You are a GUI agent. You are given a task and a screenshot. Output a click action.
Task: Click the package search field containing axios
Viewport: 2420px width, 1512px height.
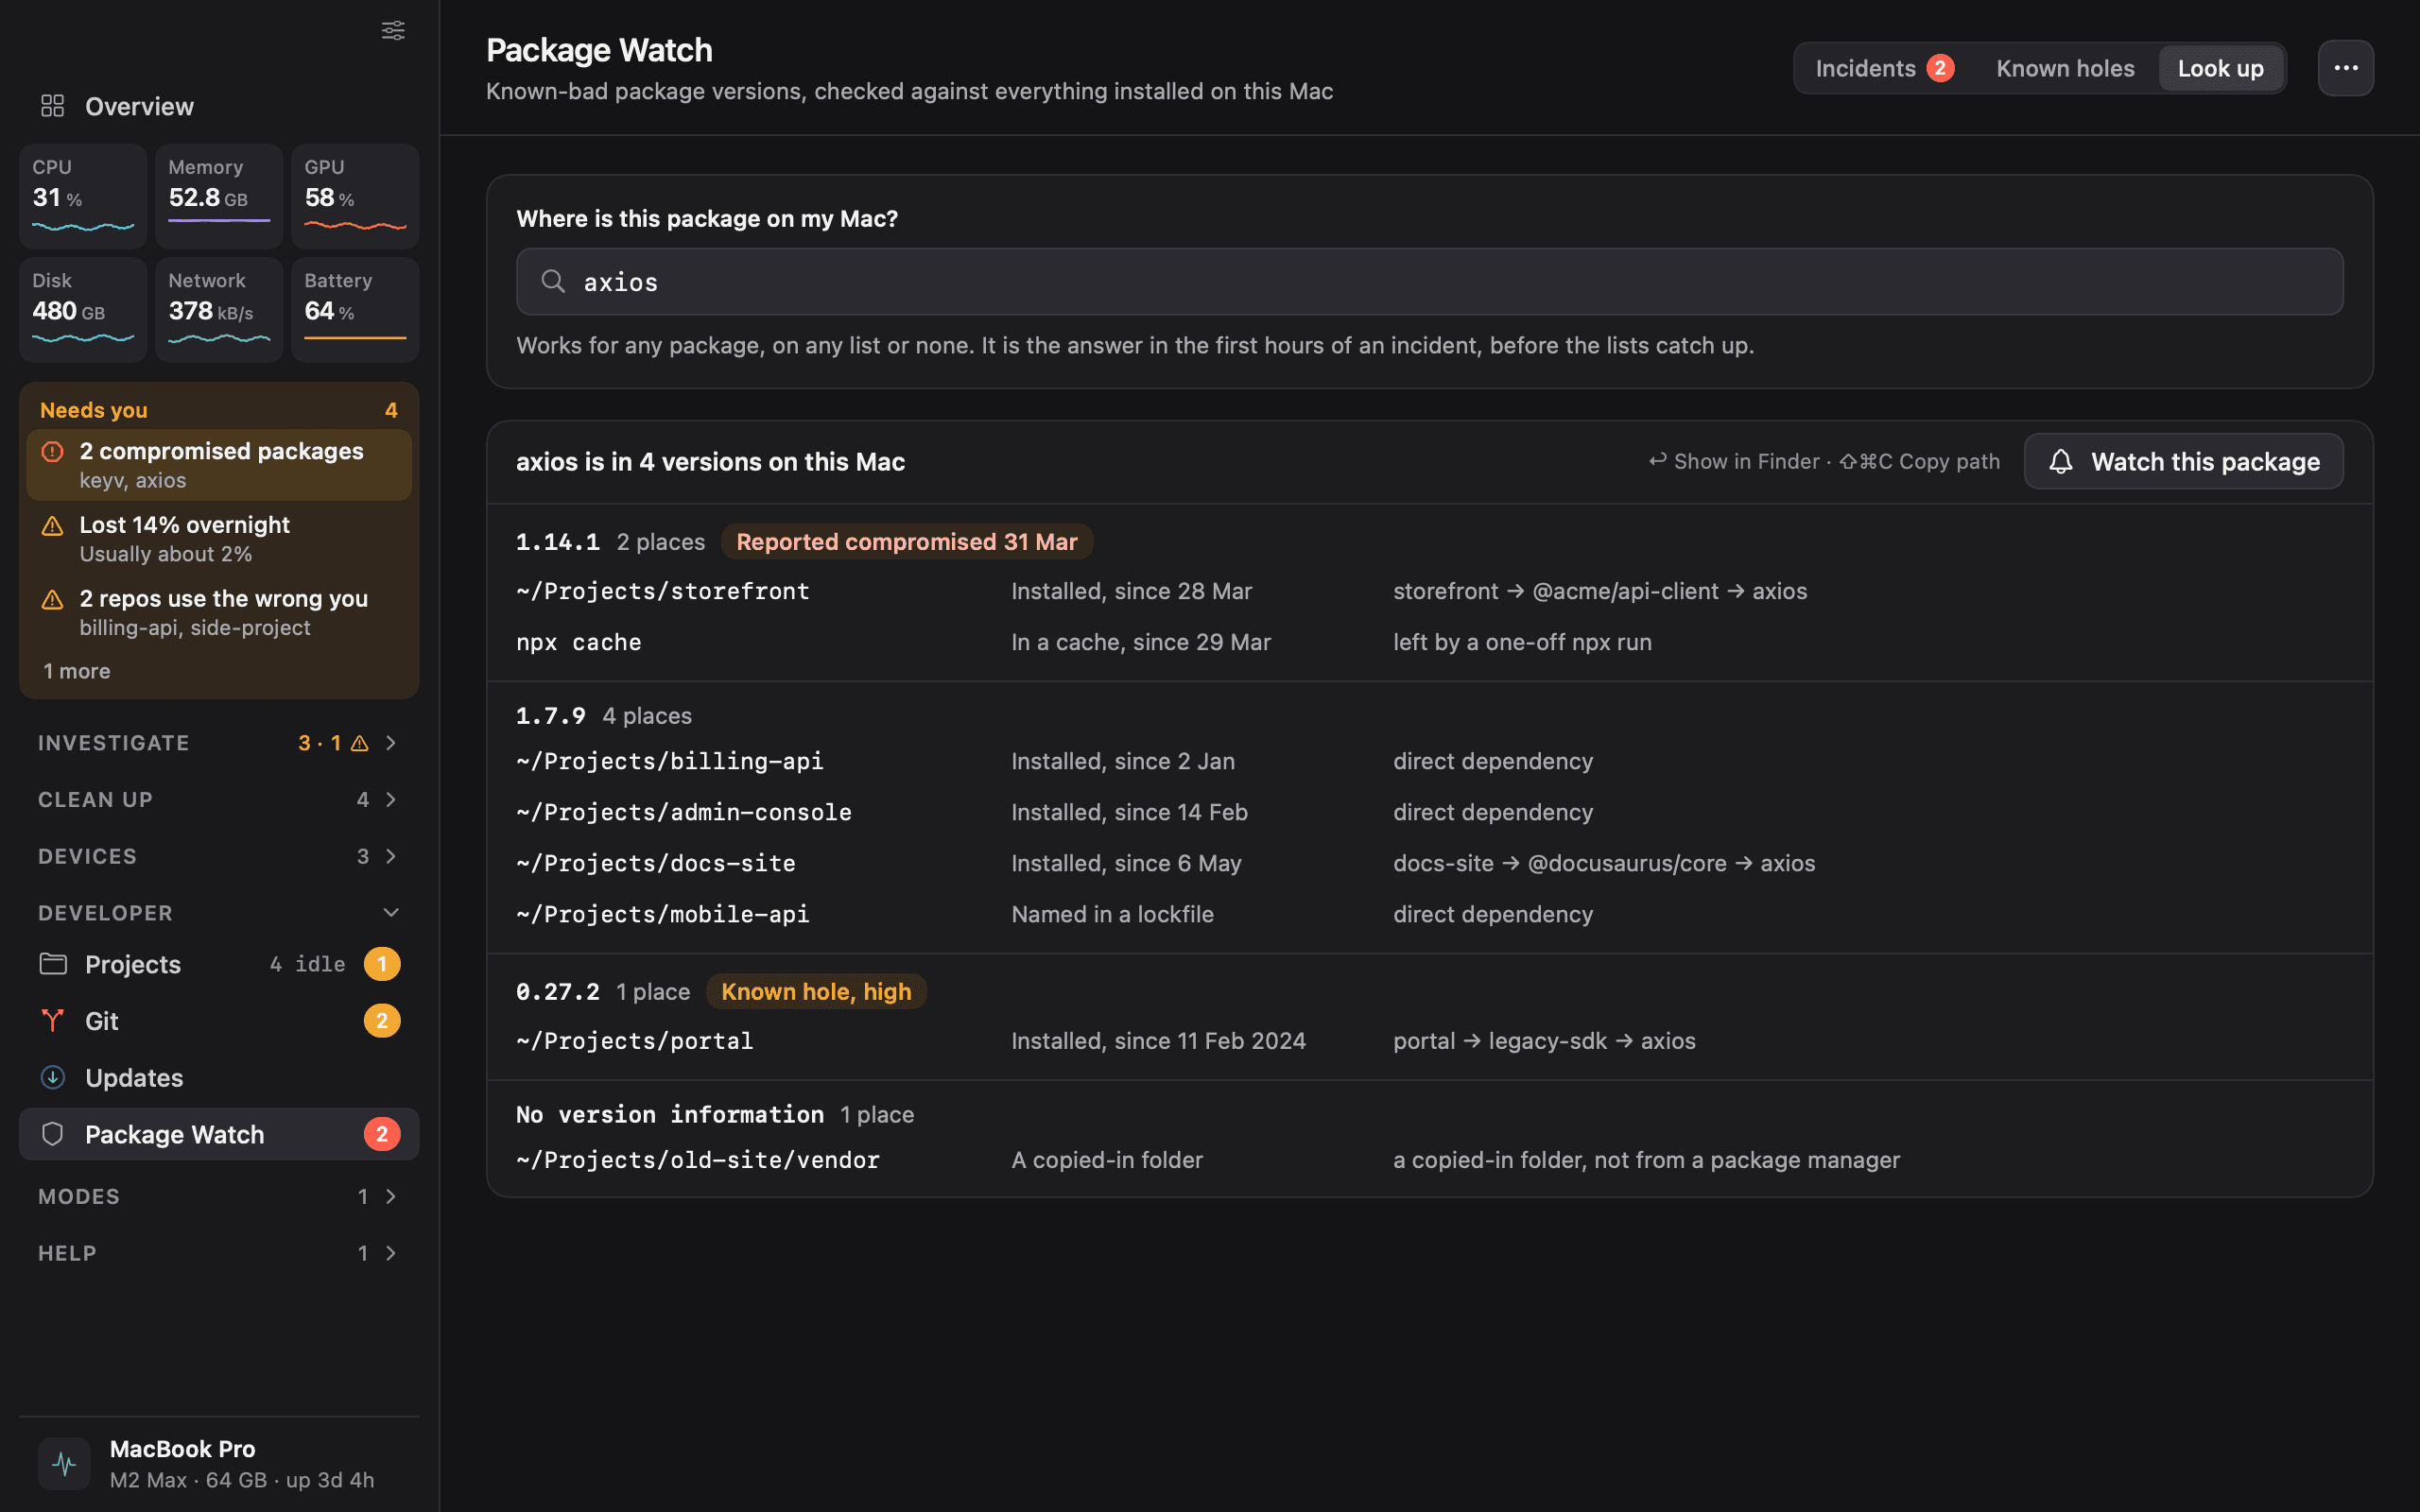point(1429,281)
